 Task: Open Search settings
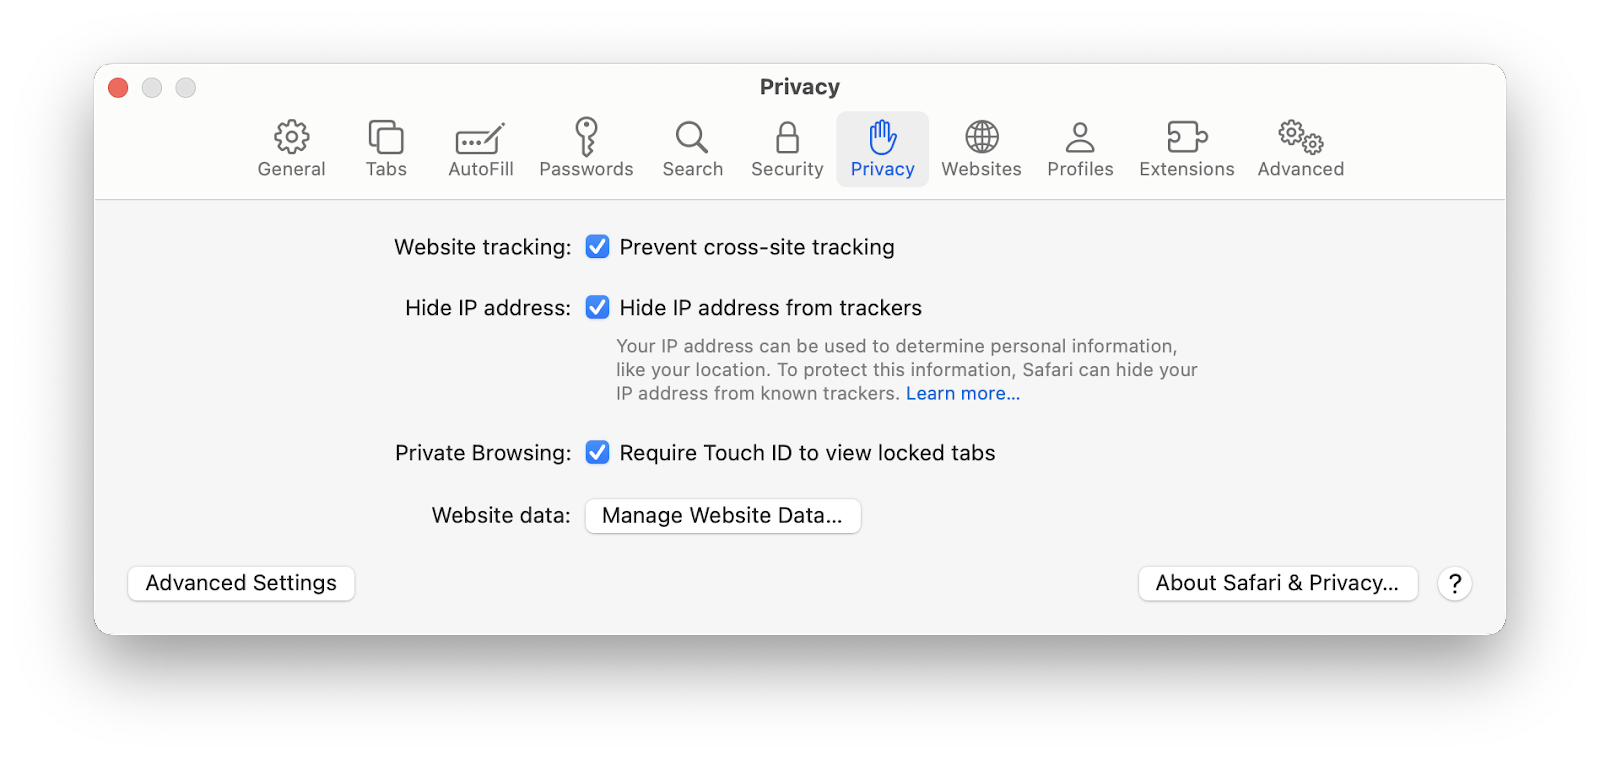pyautogui.click(x=692, y=148)
